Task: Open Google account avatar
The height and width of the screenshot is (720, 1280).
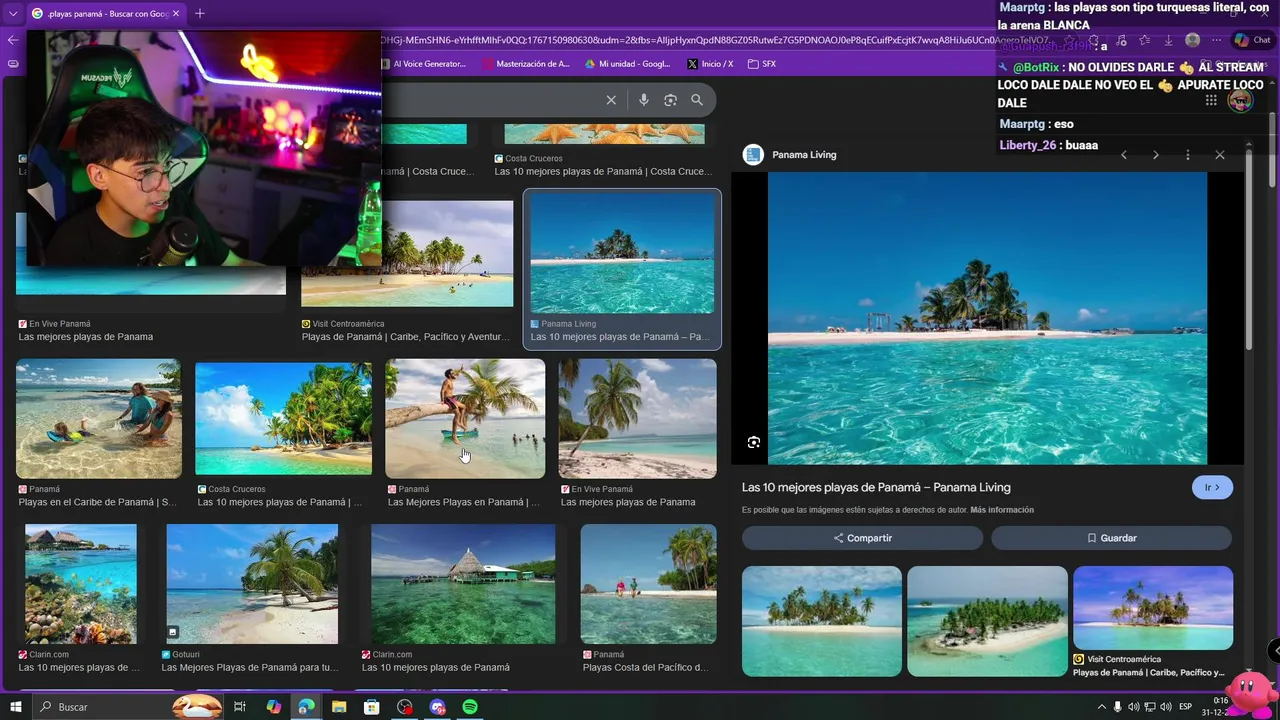Action: pyautogui.click(x=1240, y=100)
